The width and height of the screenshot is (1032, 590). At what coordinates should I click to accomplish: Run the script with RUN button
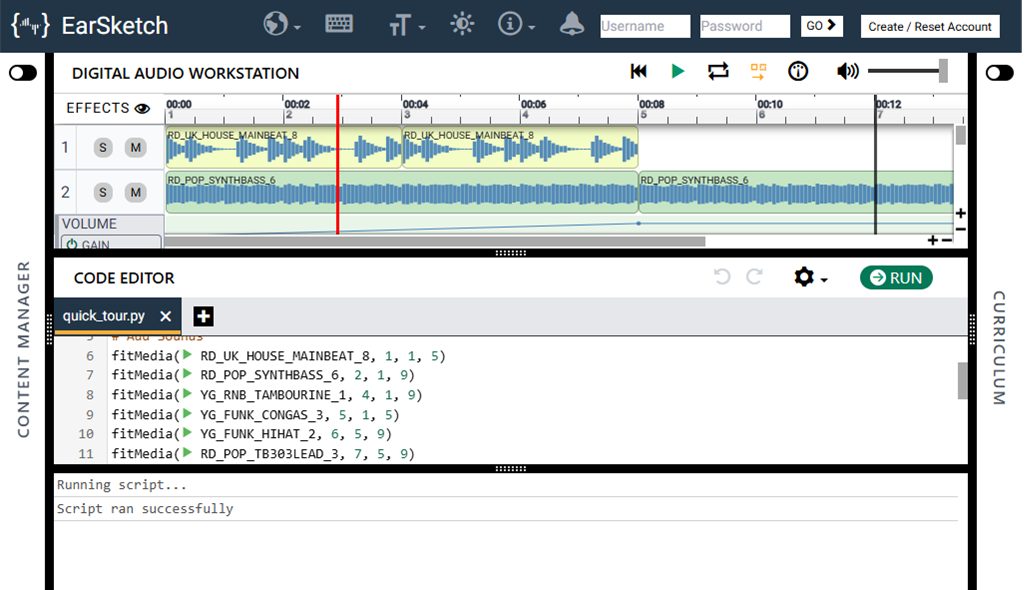896,278
